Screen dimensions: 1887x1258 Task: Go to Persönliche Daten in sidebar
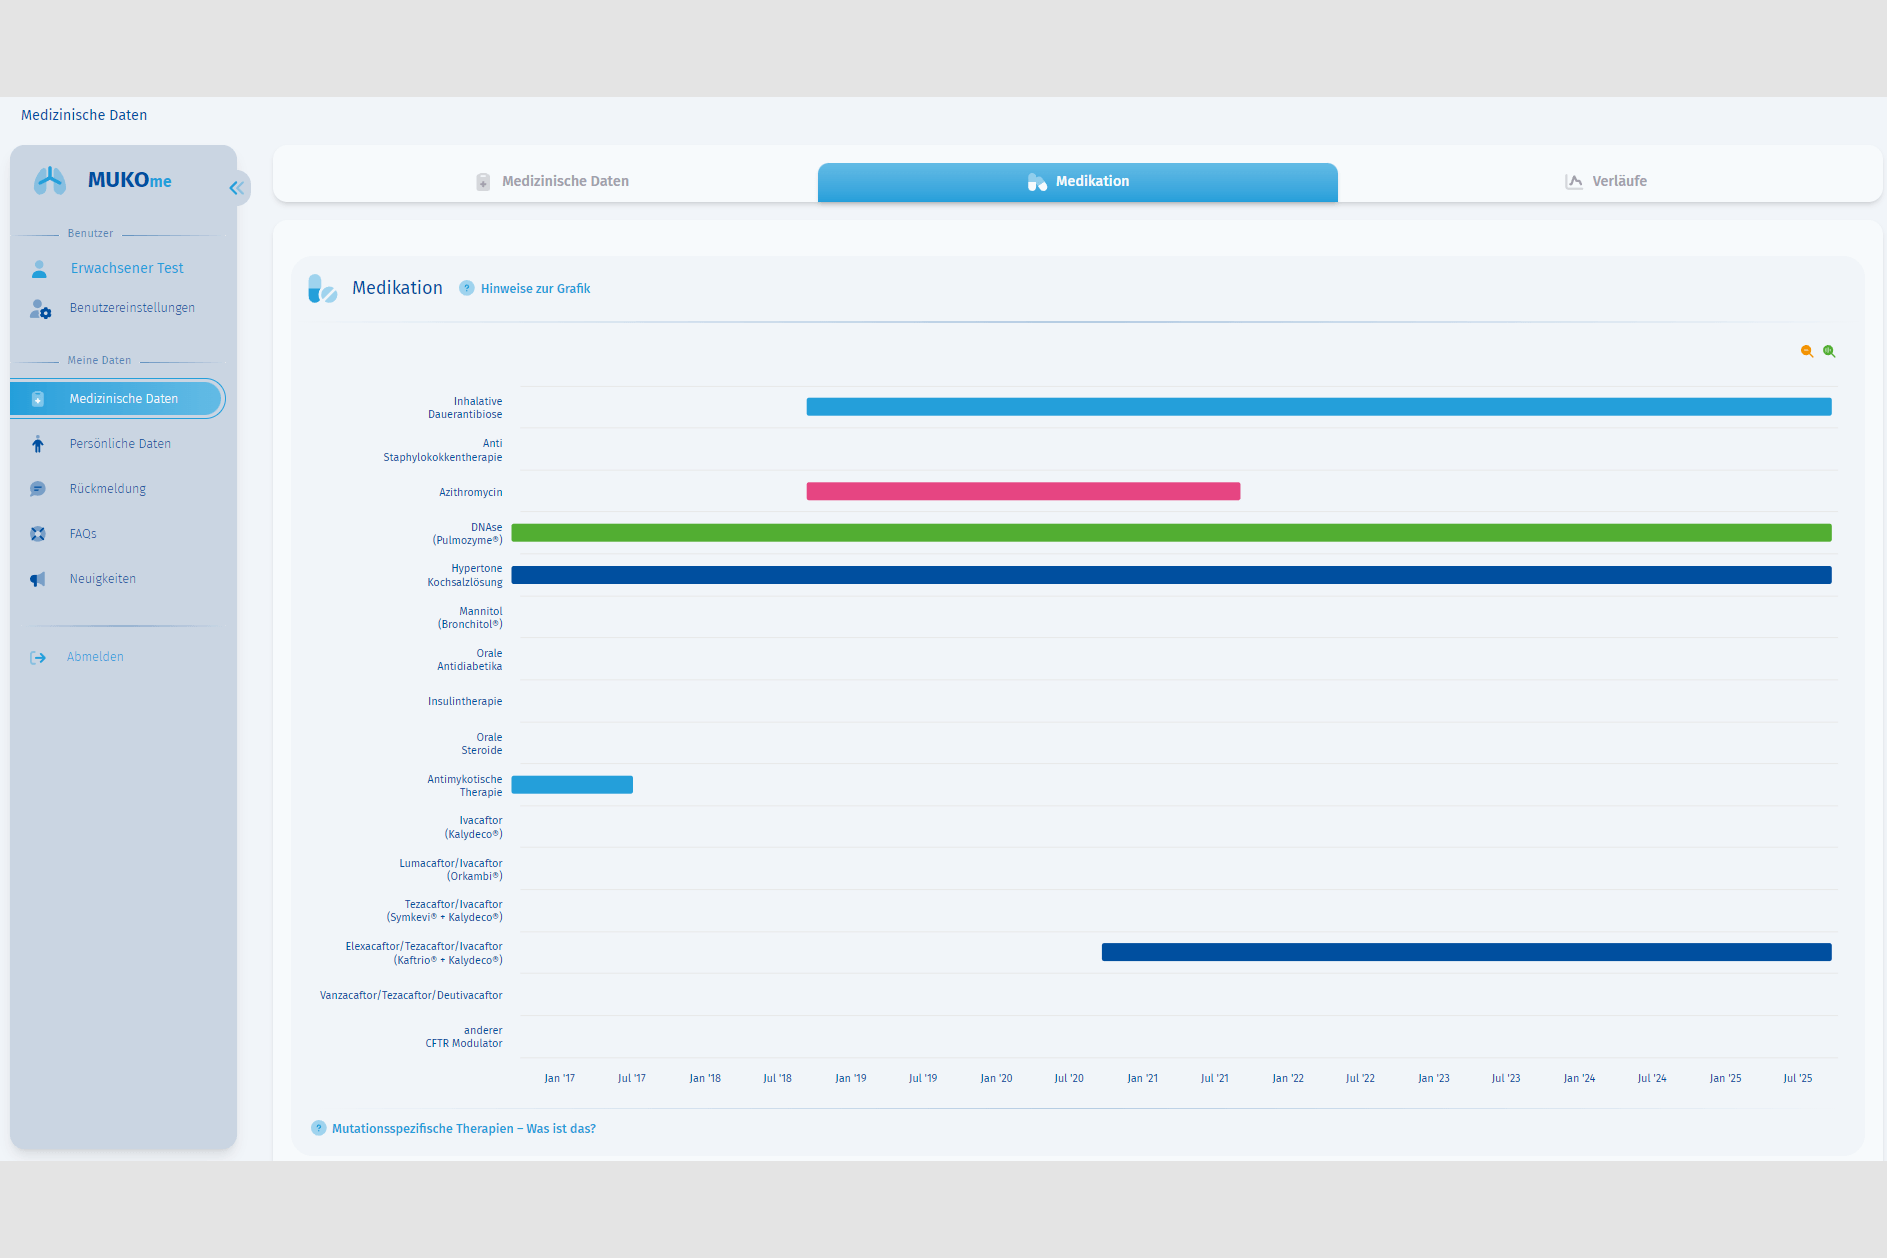pyautogui.click(x=120, y=444)
